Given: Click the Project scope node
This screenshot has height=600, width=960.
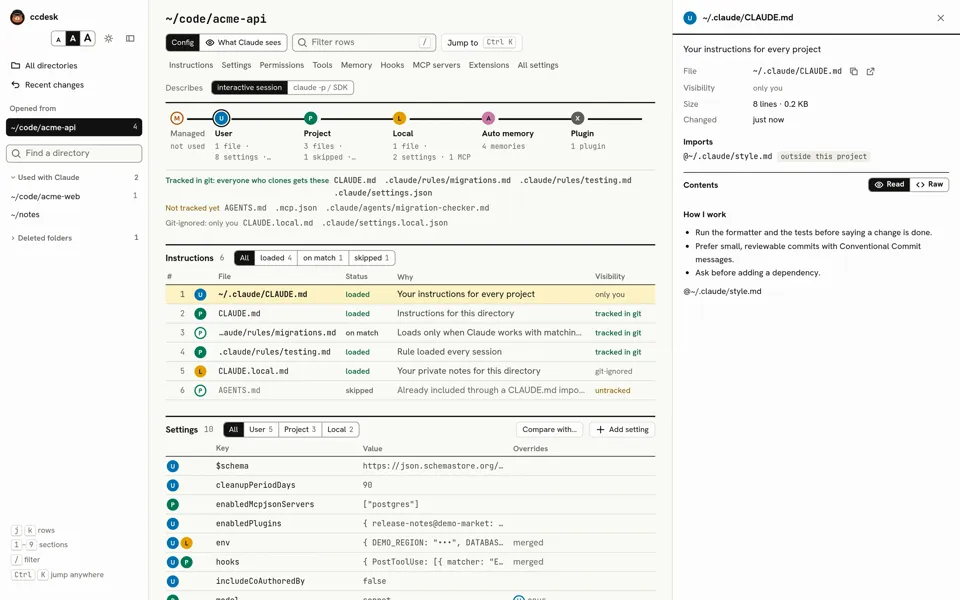Looking at the screenshot, I should coord(310,118).
